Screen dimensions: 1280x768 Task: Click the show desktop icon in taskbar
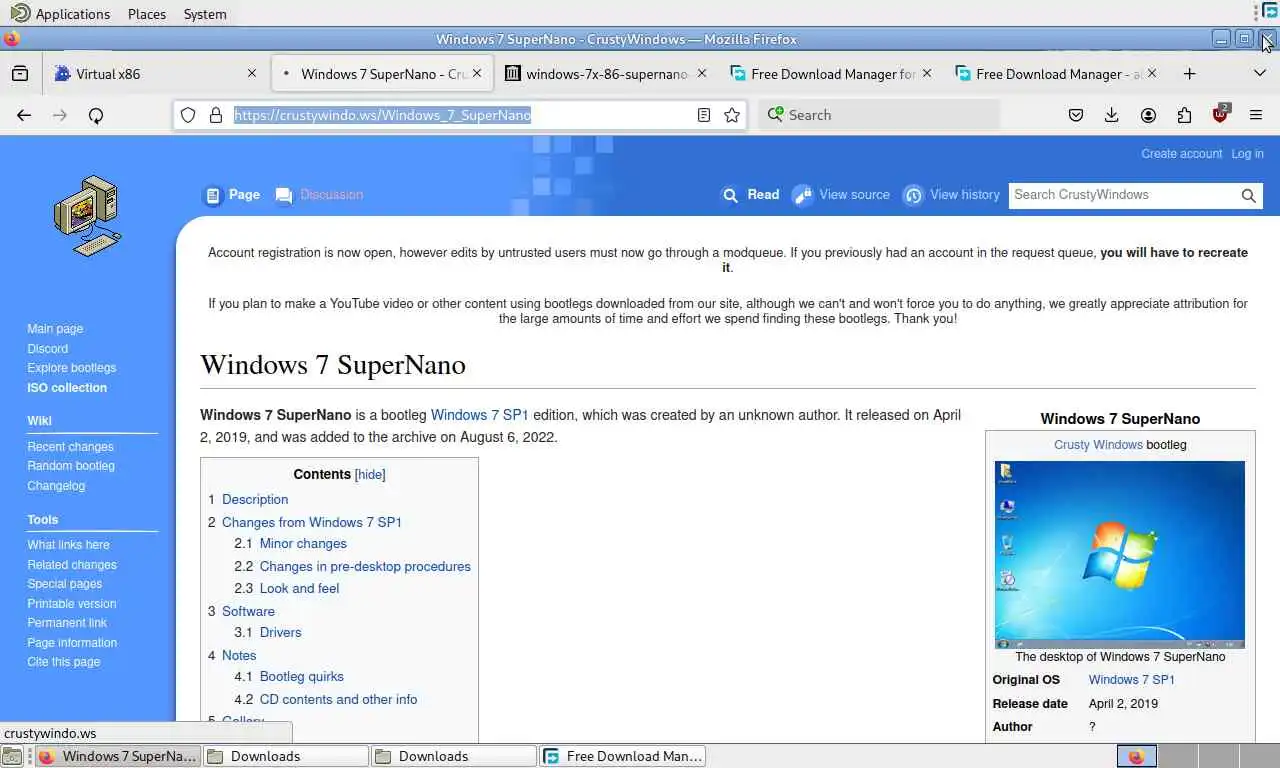[11, 757]
